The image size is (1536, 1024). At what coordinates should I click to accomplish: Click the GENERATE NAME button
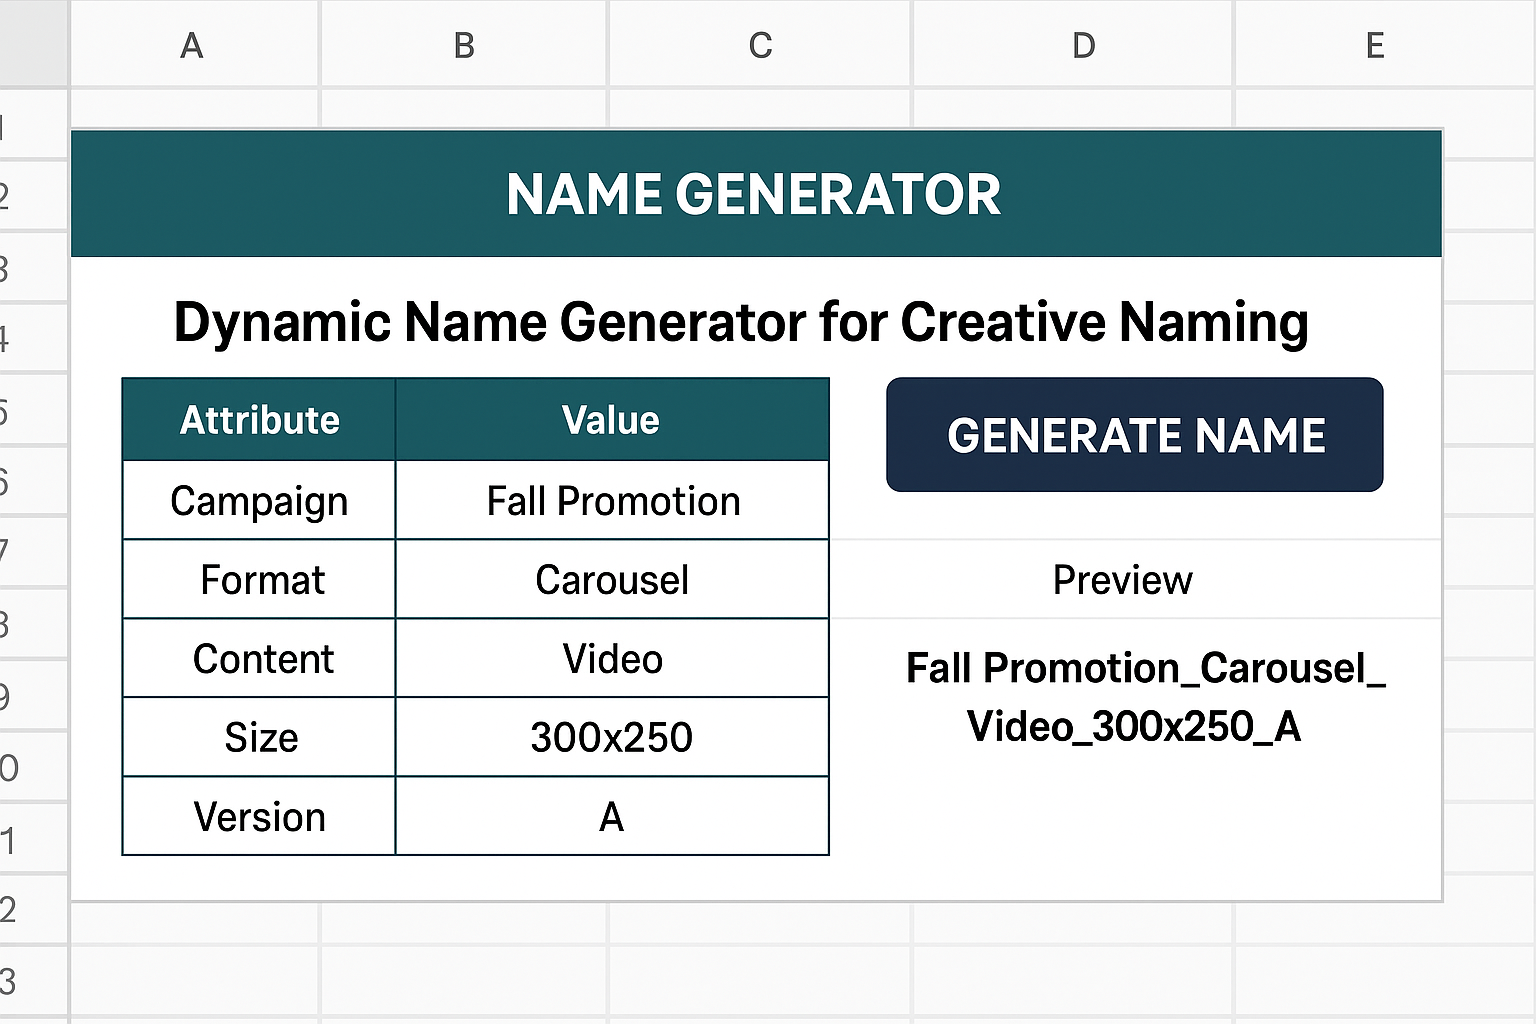1134,435
